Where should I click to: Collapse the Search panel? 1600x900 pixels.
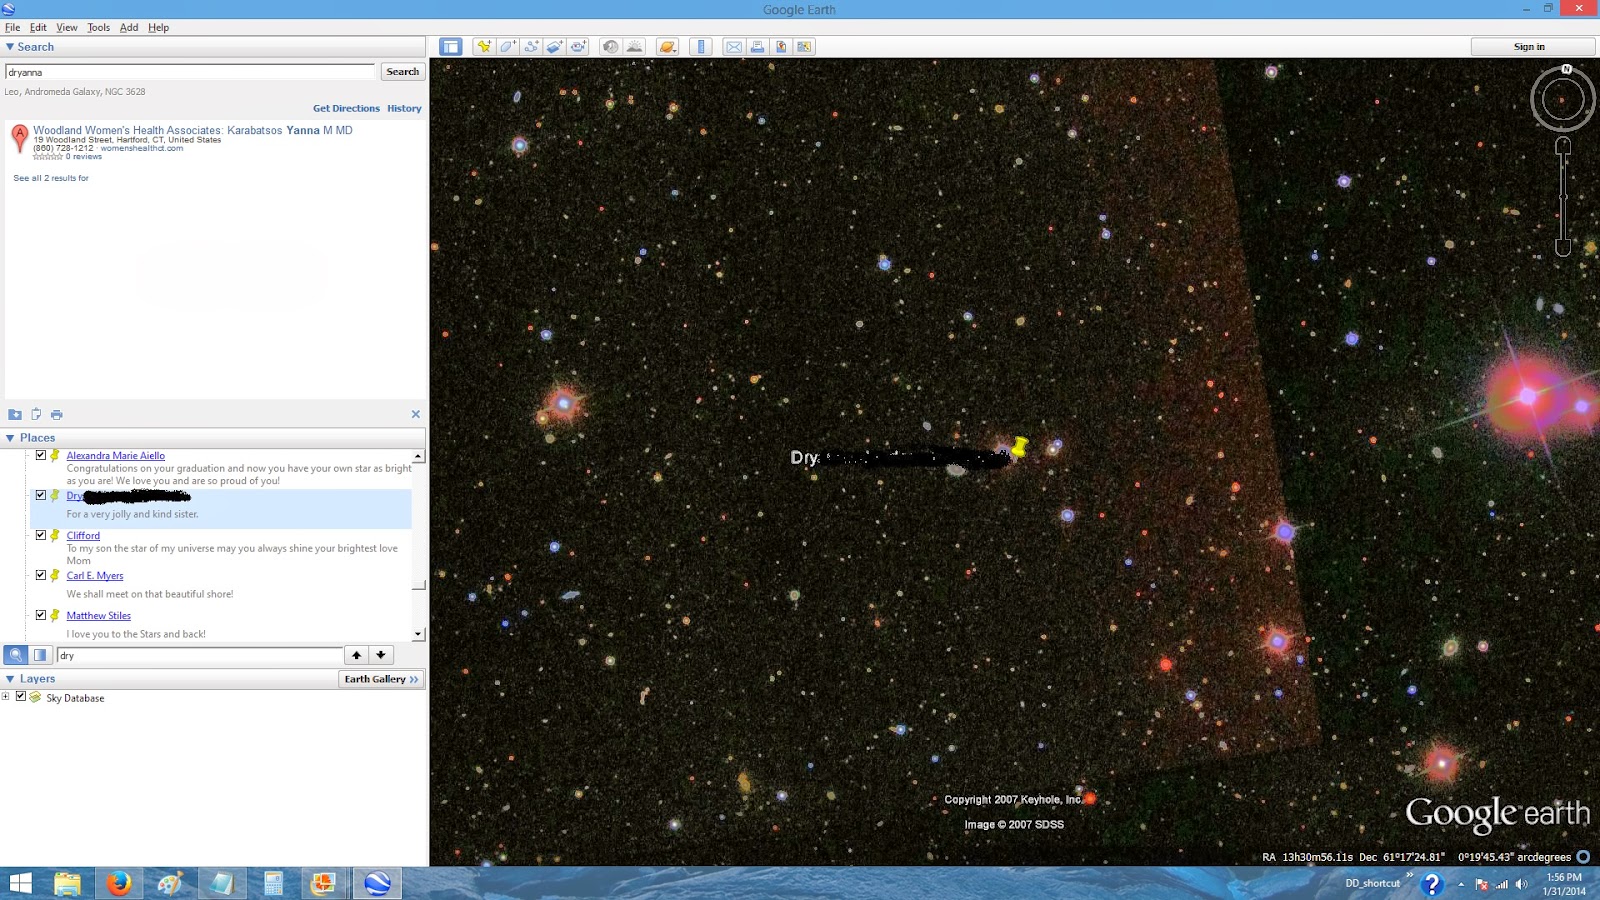(10, 47)
